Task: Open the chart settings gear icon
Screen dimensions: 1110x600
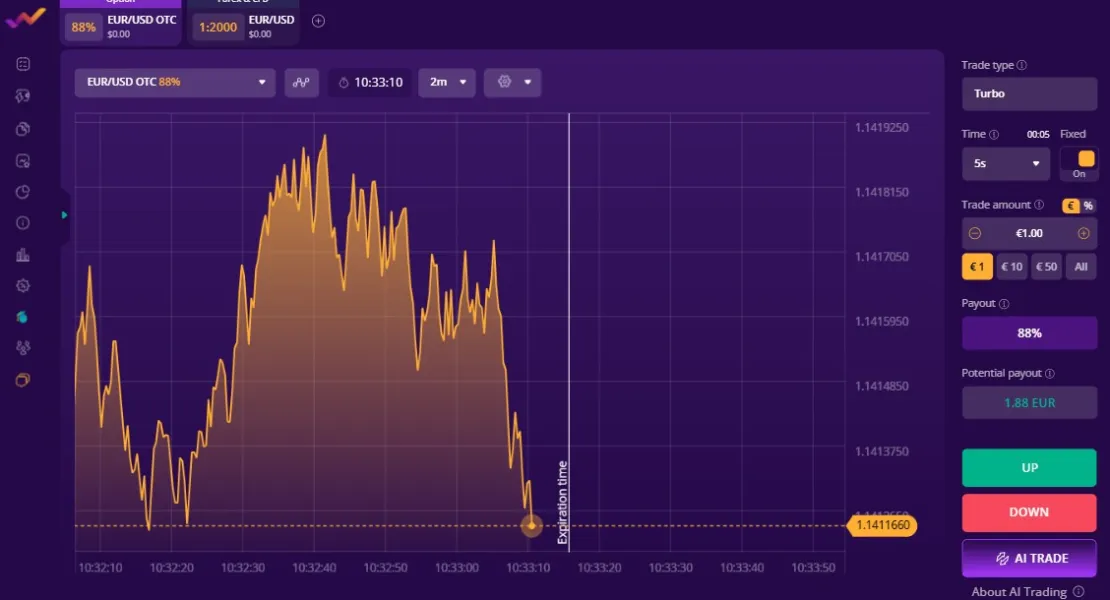Action: (x=504, y=81)
